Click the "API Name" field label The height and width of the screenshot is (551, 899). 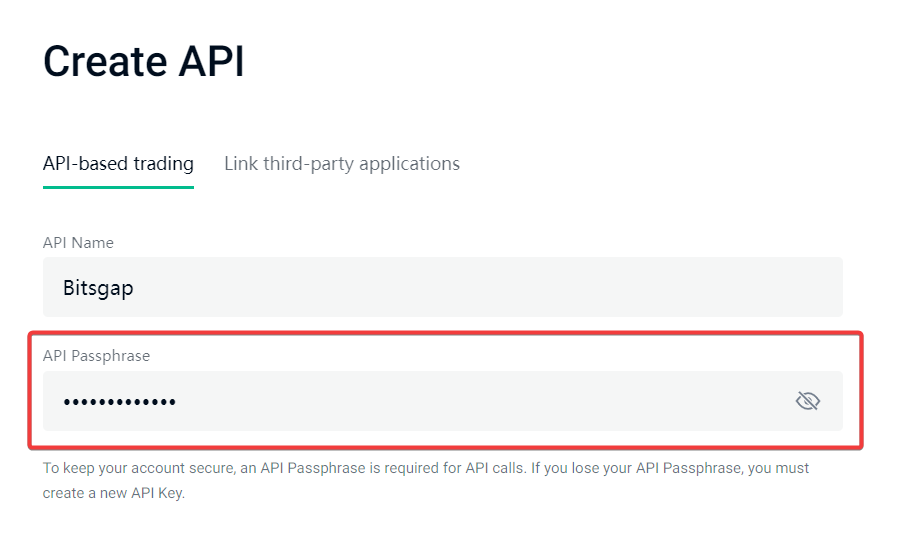[78, 243]
